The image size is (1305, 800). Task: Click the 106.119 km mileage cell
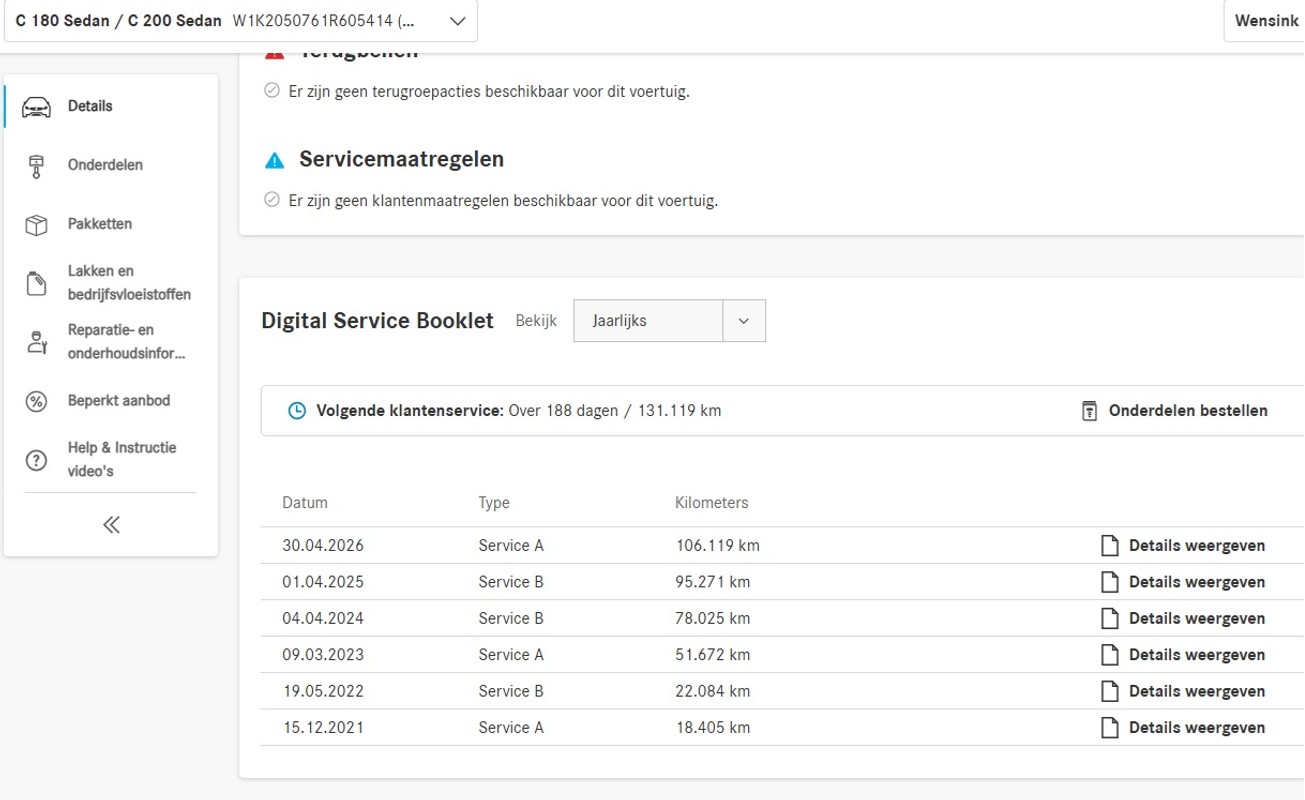[717, 546]
